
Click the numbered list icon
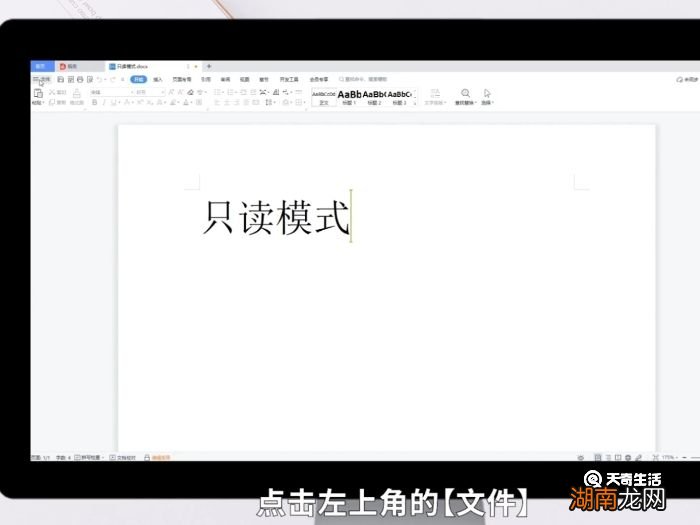pyautogui.click(x=231, y=92)
